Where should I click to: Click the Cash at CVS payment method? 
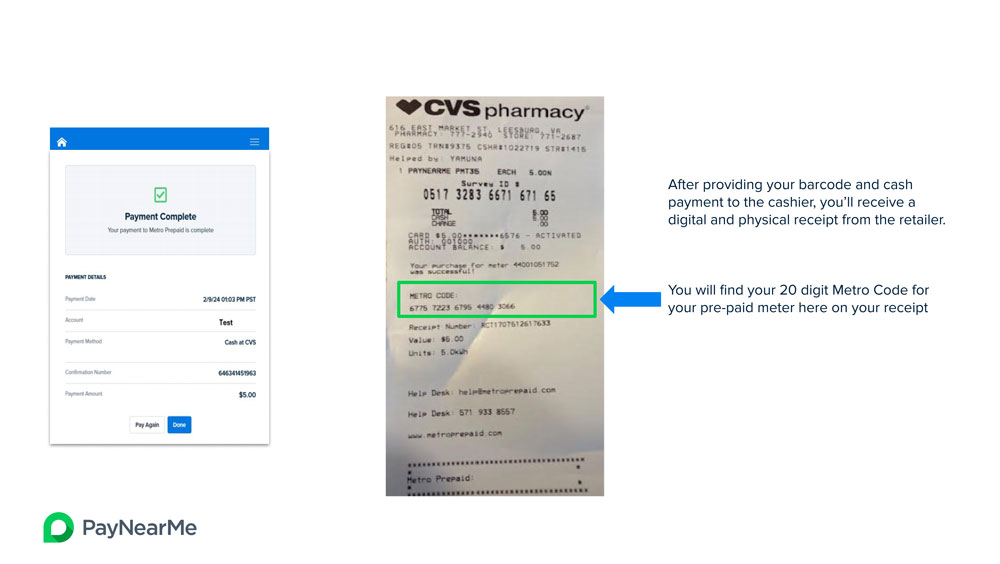(x=240, y=343)
